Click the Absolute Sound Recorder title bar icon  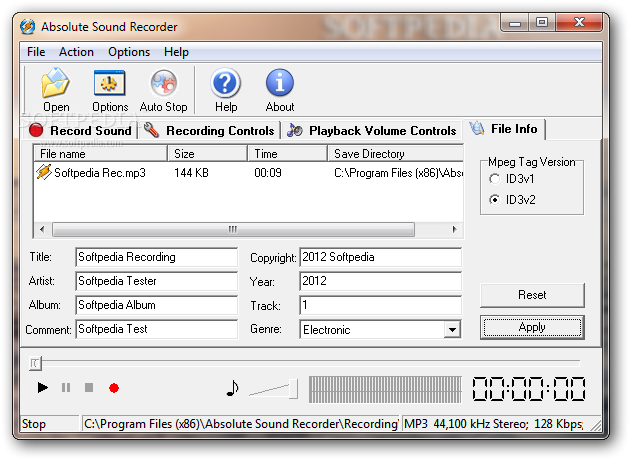[x=27, y=27]
